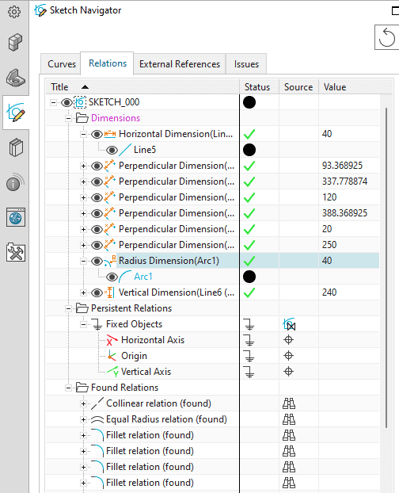Toggle the SKETCH_000 eye visibility icon
Image resolution: width=399 pixels, height=493 pixels.
tap(67, 102)
